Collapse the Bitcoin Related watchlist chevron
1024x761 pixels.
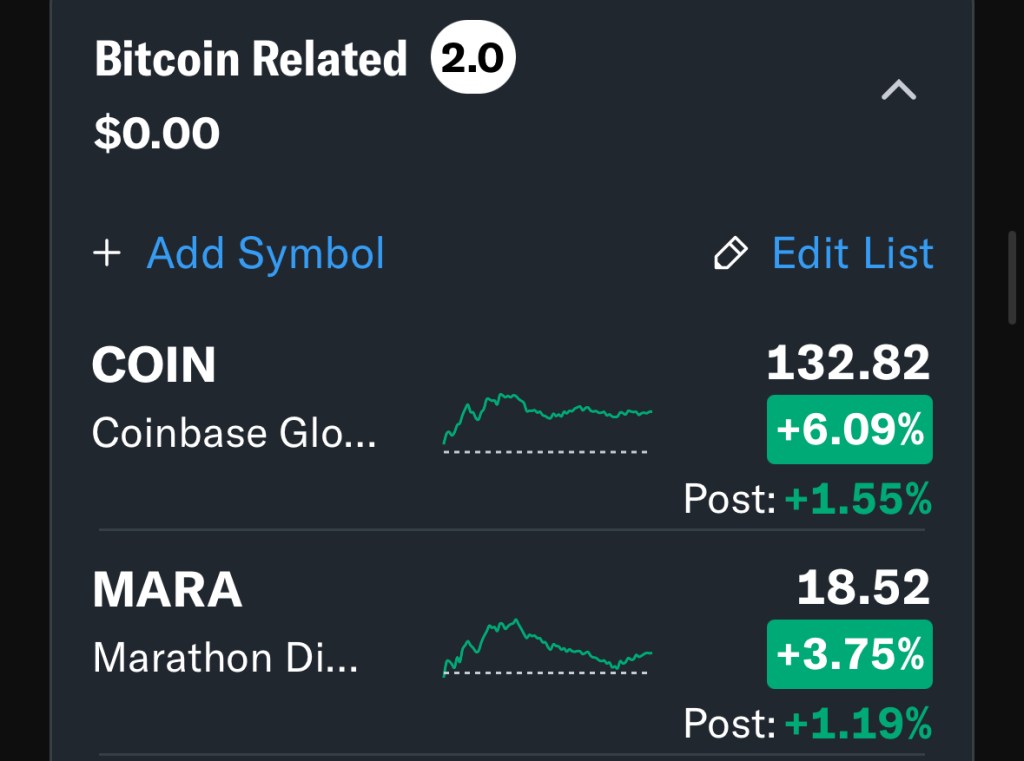click(898, 91)
